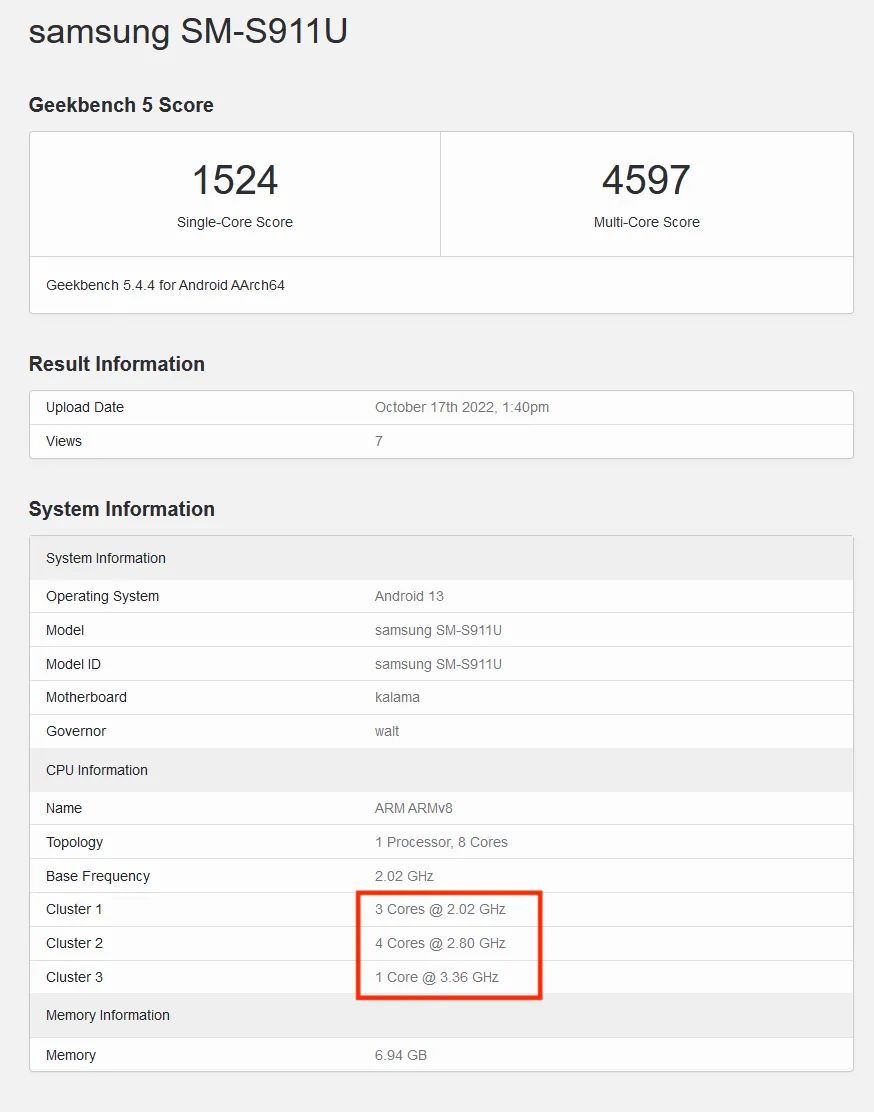
Task: Click the Governor value walt
Action: (x=387, y=731)
